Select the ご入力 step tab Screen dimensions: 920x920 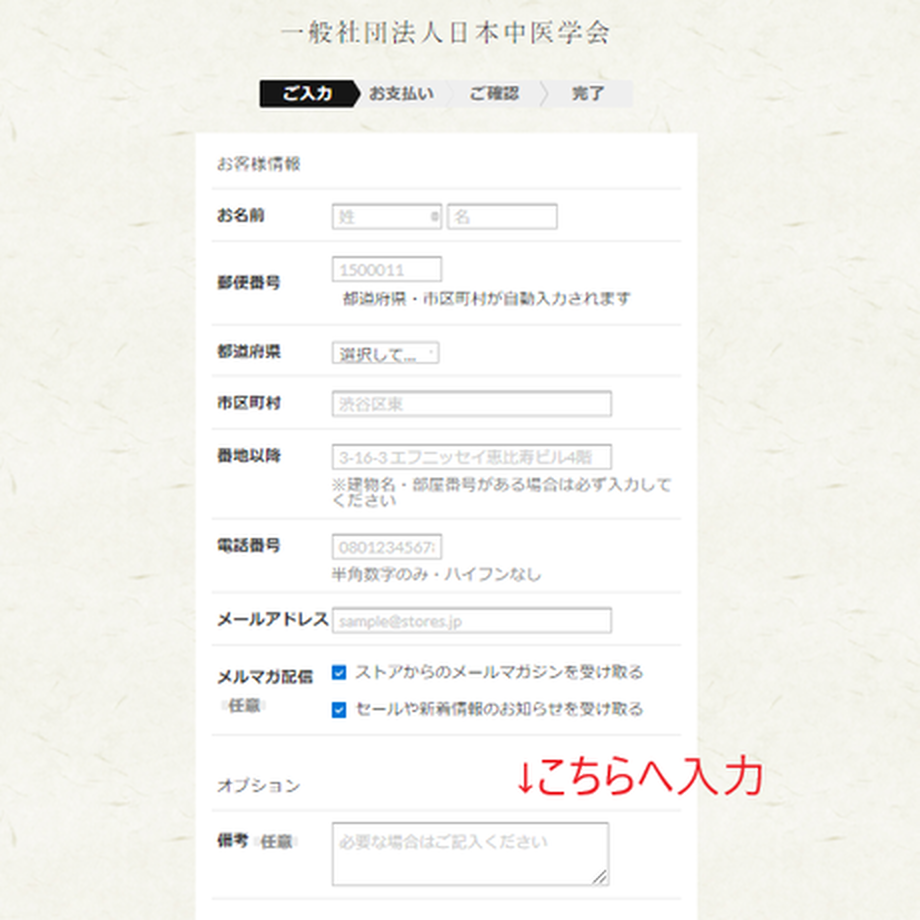[309, 94]
